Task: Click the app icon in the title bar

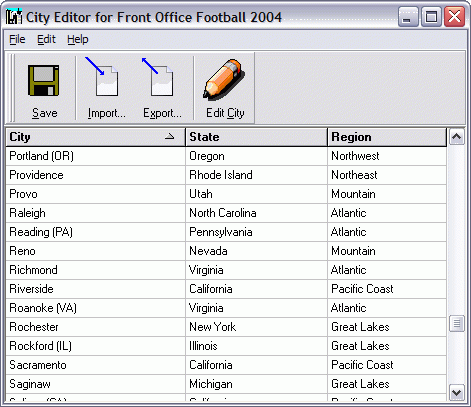Action: click(14, 17)
